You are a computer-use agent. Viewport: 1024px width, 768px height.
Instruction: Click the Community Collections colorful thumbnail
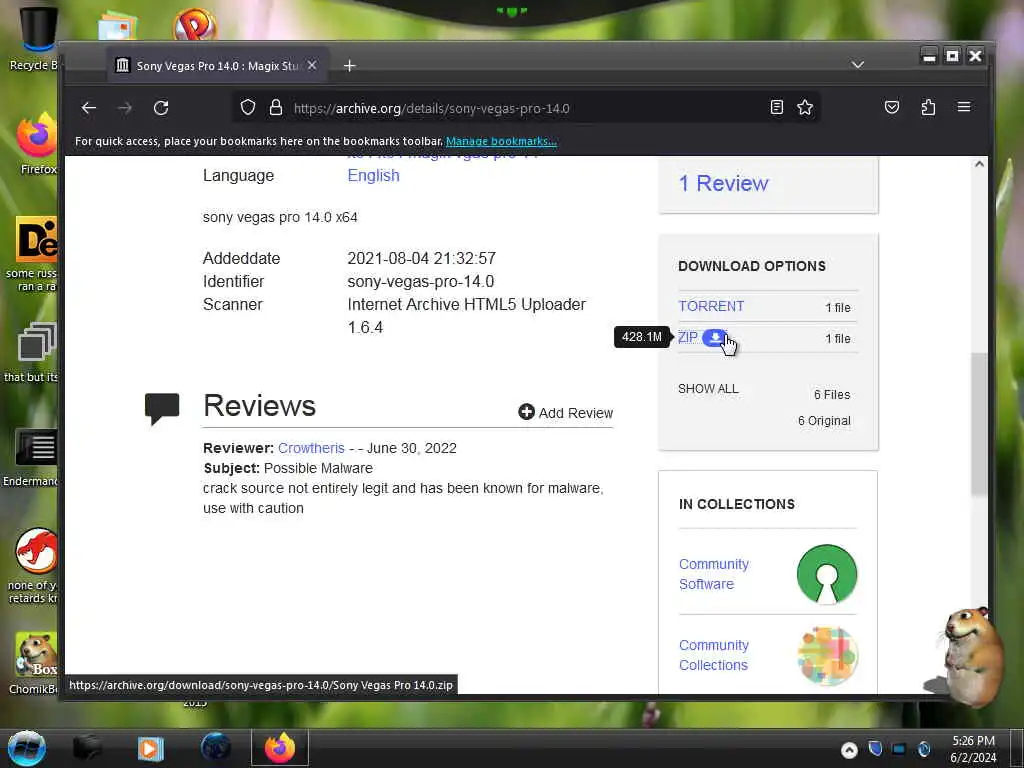[x=827, y=656]
